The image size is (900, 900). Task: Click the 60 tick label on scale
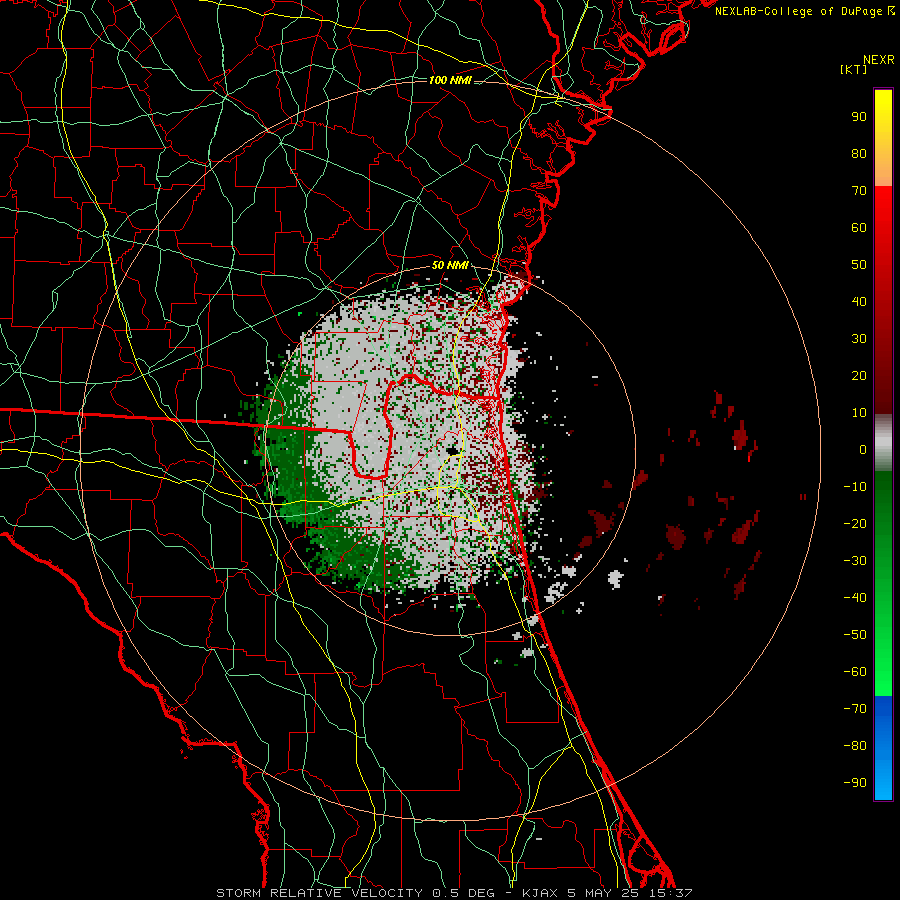point(859,227)
